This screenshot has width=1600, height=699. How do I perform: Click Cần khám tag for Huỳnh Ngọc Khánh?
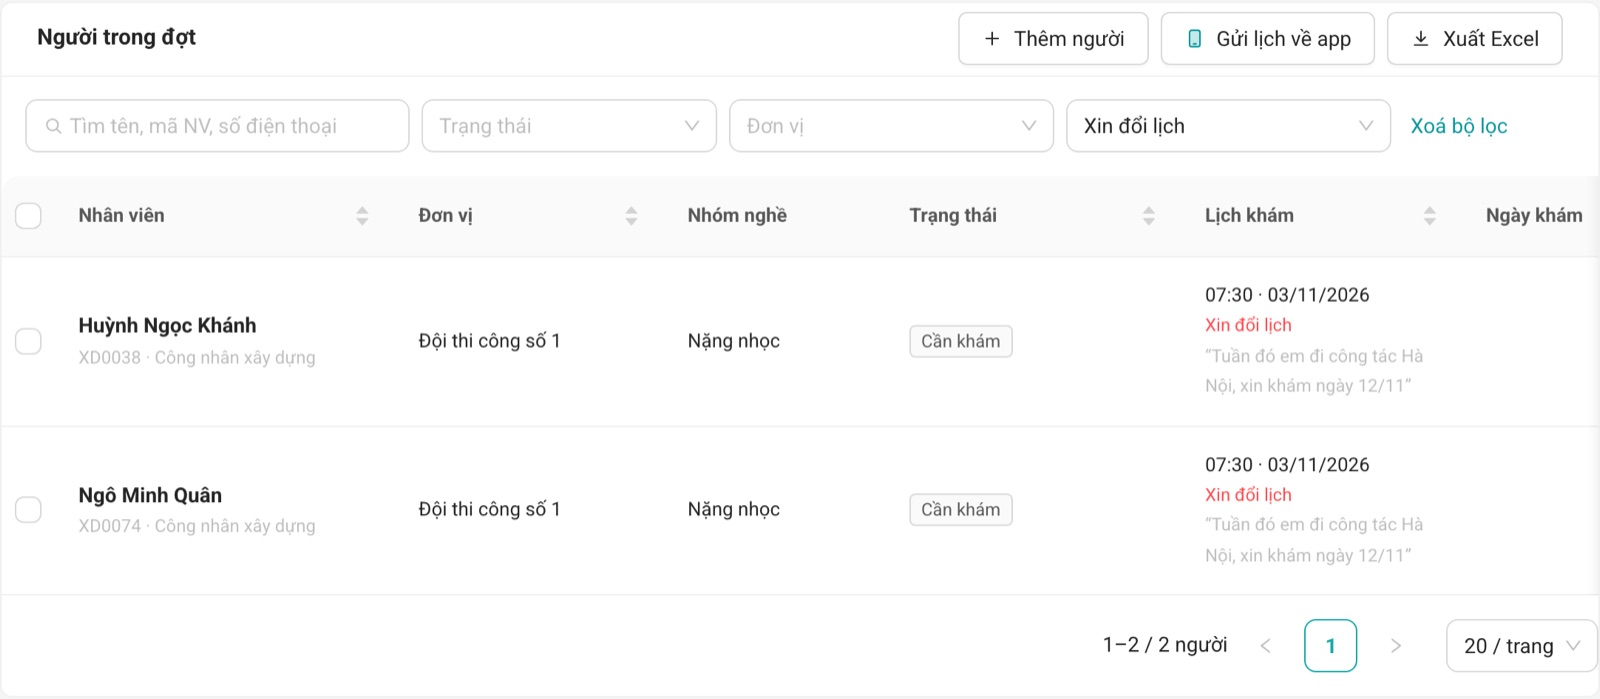coord(960,341)
